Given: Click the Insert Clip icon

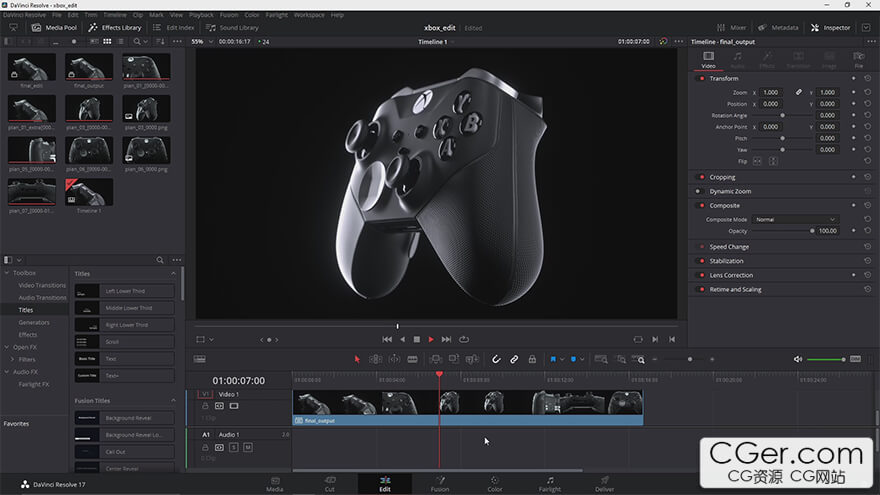Looking at the screenshot, I should point(436,359).
